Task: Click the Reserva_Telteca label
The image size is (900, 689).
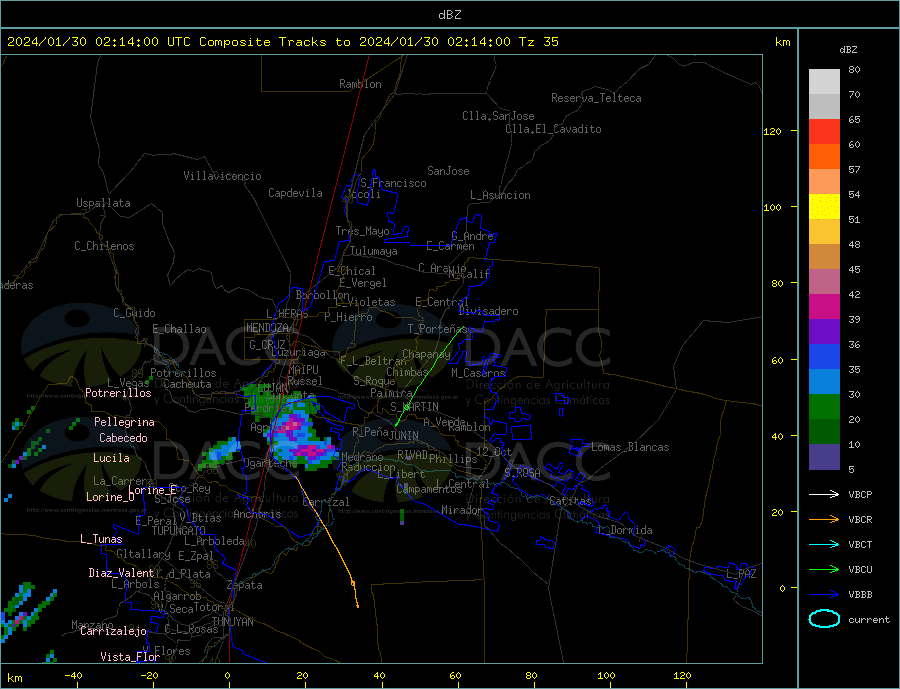Action: [596, 98]
